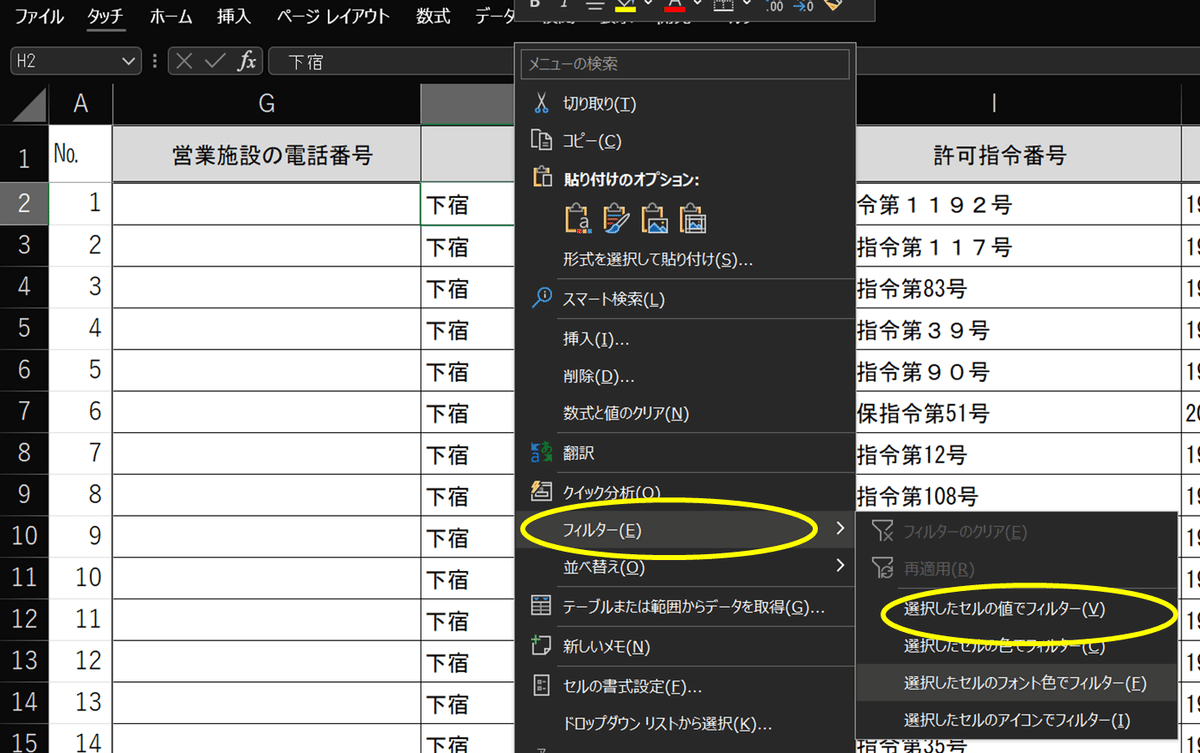Click cell 指令第117号
The height and width of the screenshot is (753, 1200).
(x=1018, y=246)
